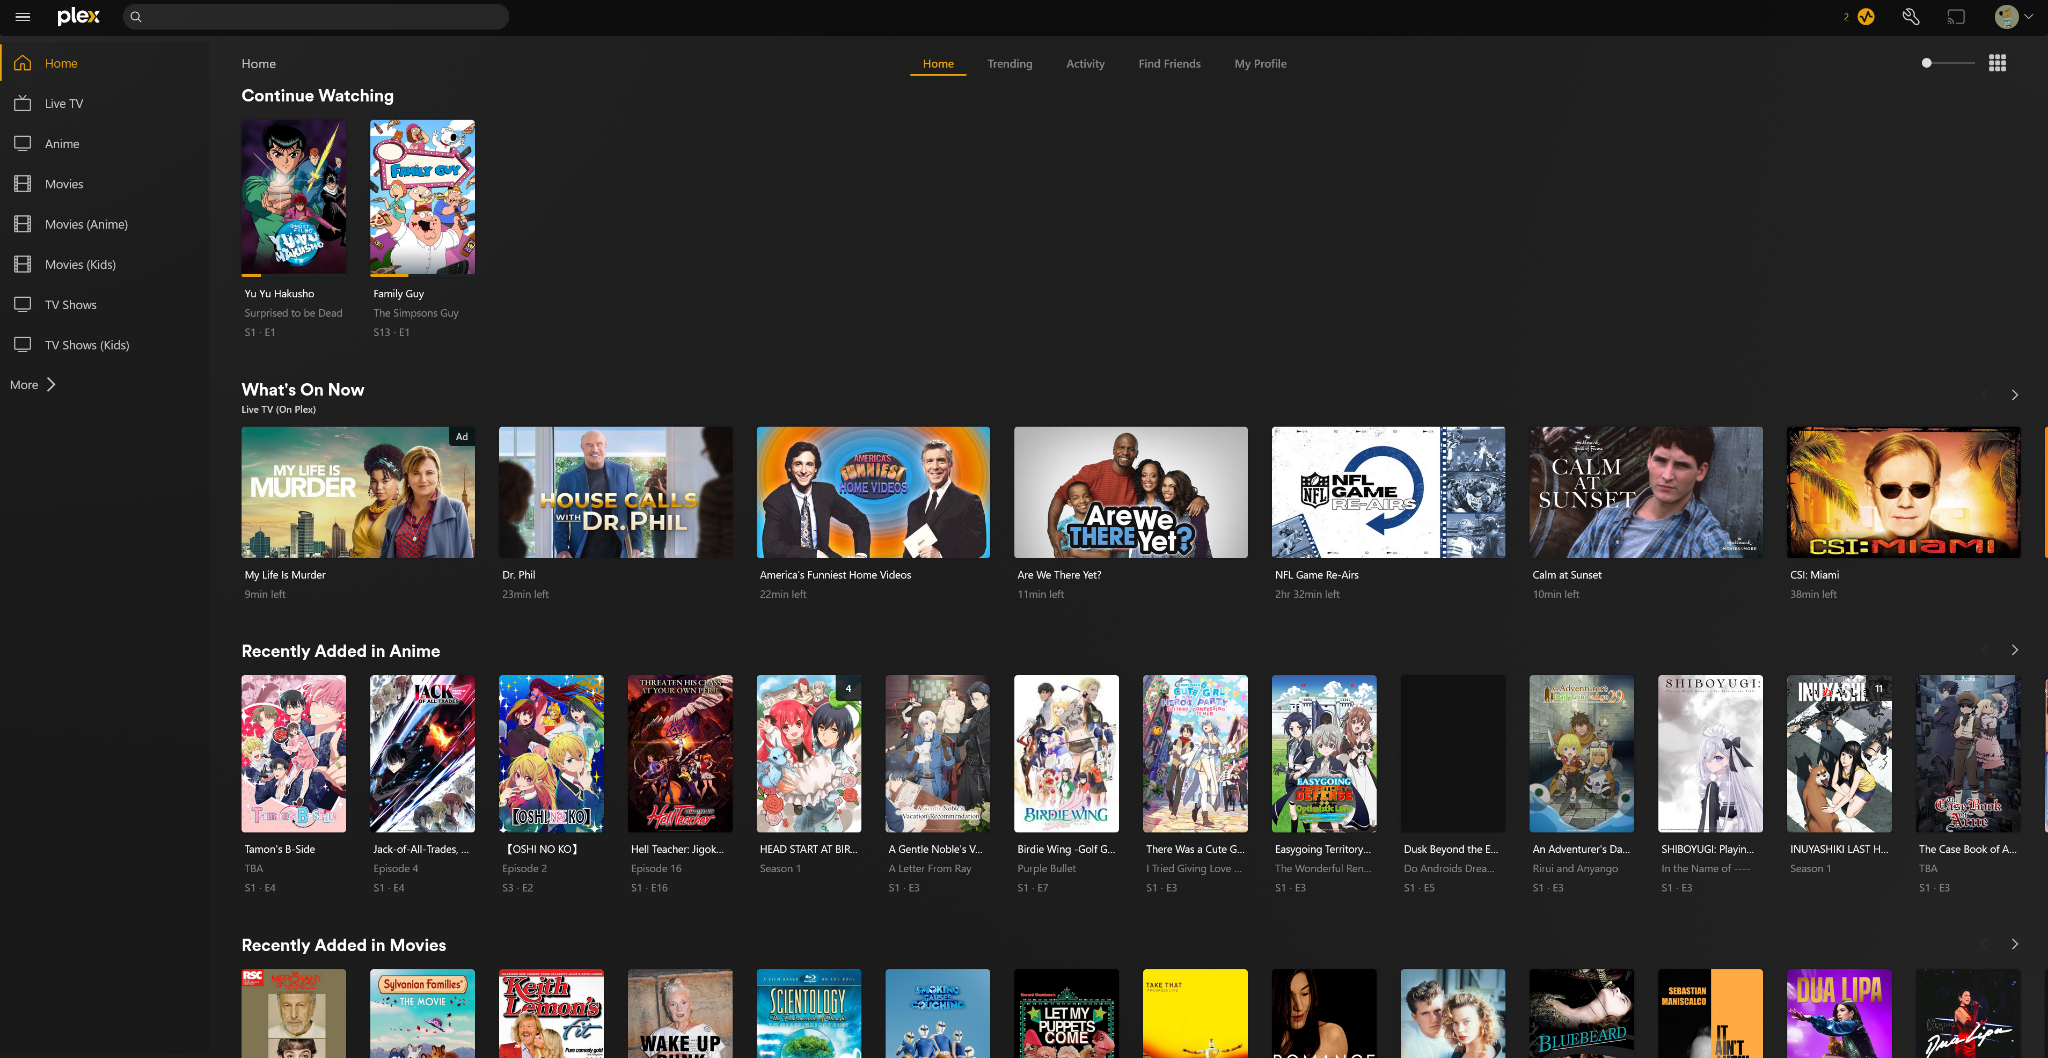The width and height of the screenshot is (2048, 1058).
Task: Select Anime from the sidebar
Action: pyautogui.click(x=61, y=143)
